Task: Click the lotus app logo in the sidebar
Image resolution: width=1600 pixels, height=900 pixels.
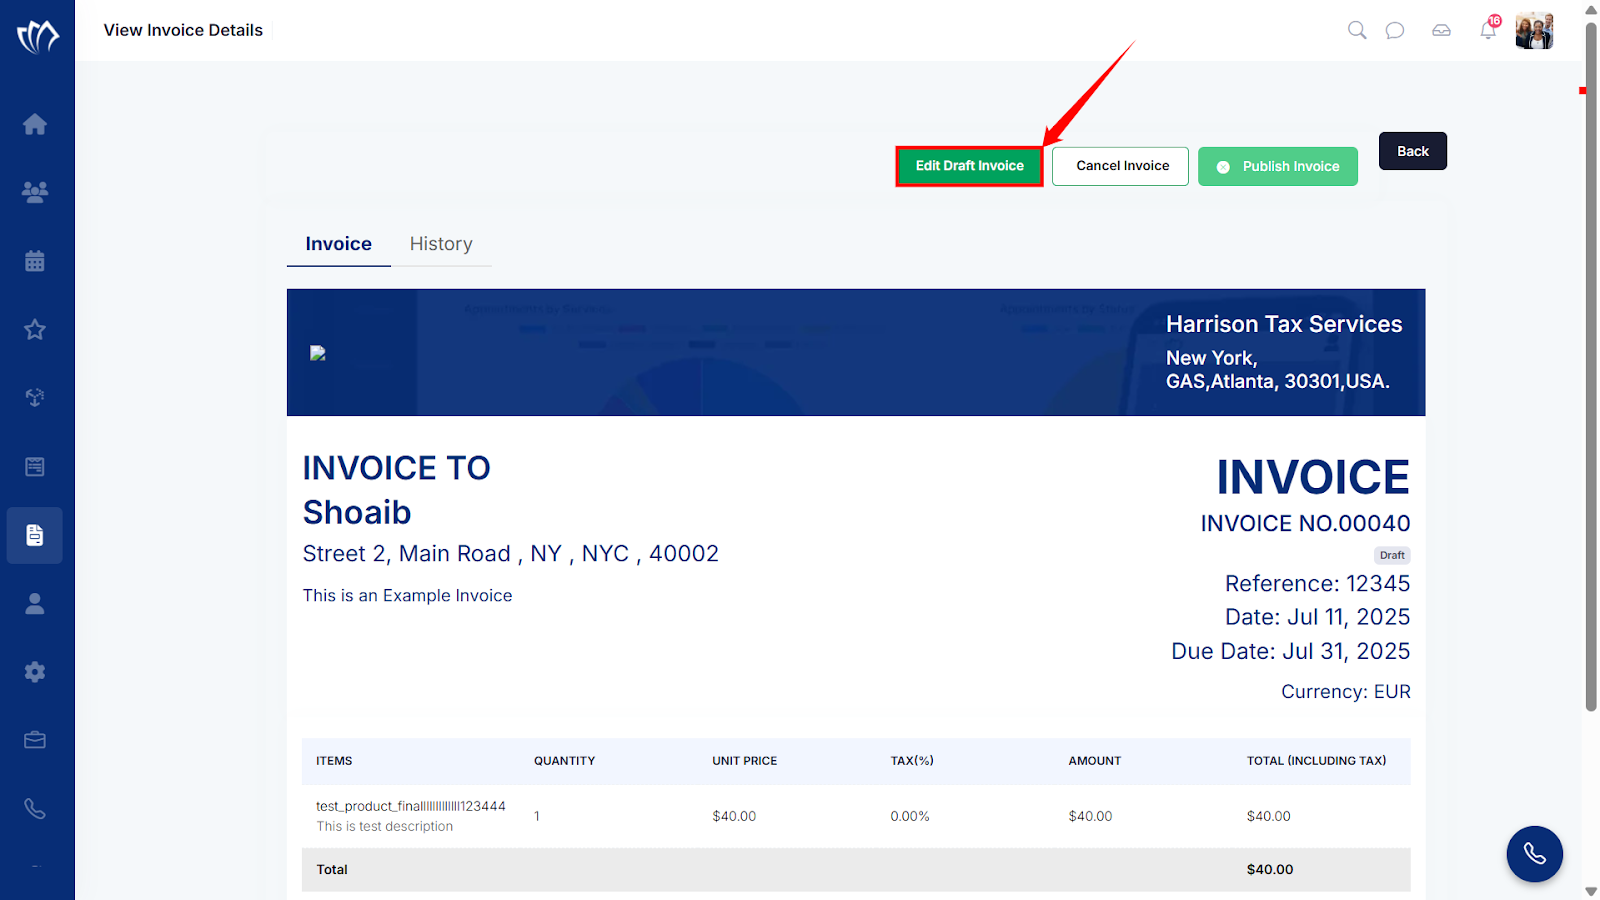Action: [x=37, y=36]
